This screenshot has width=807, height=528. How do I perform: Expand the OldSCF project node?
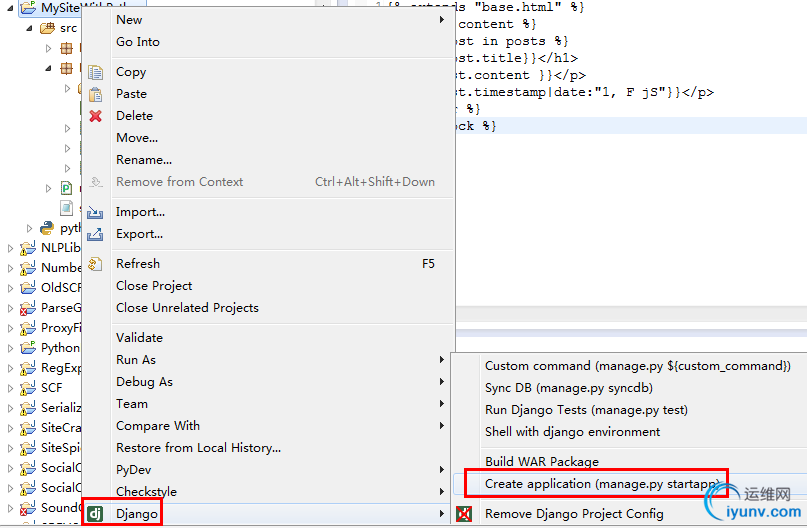10,288
